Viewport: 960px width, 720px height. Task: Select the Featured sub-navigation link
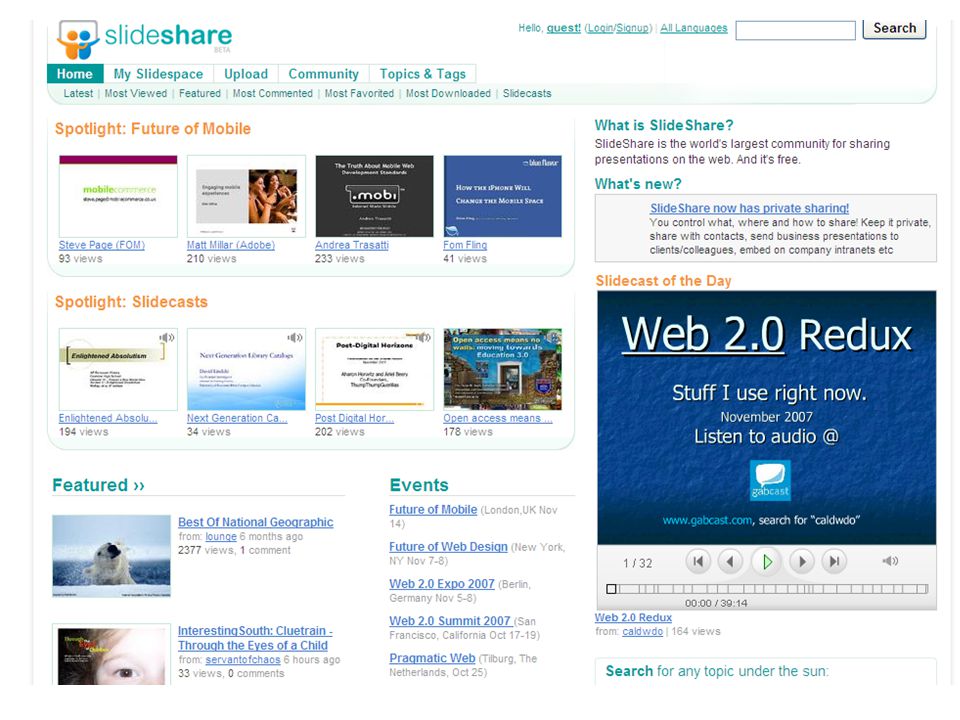[x=200, y=93]
